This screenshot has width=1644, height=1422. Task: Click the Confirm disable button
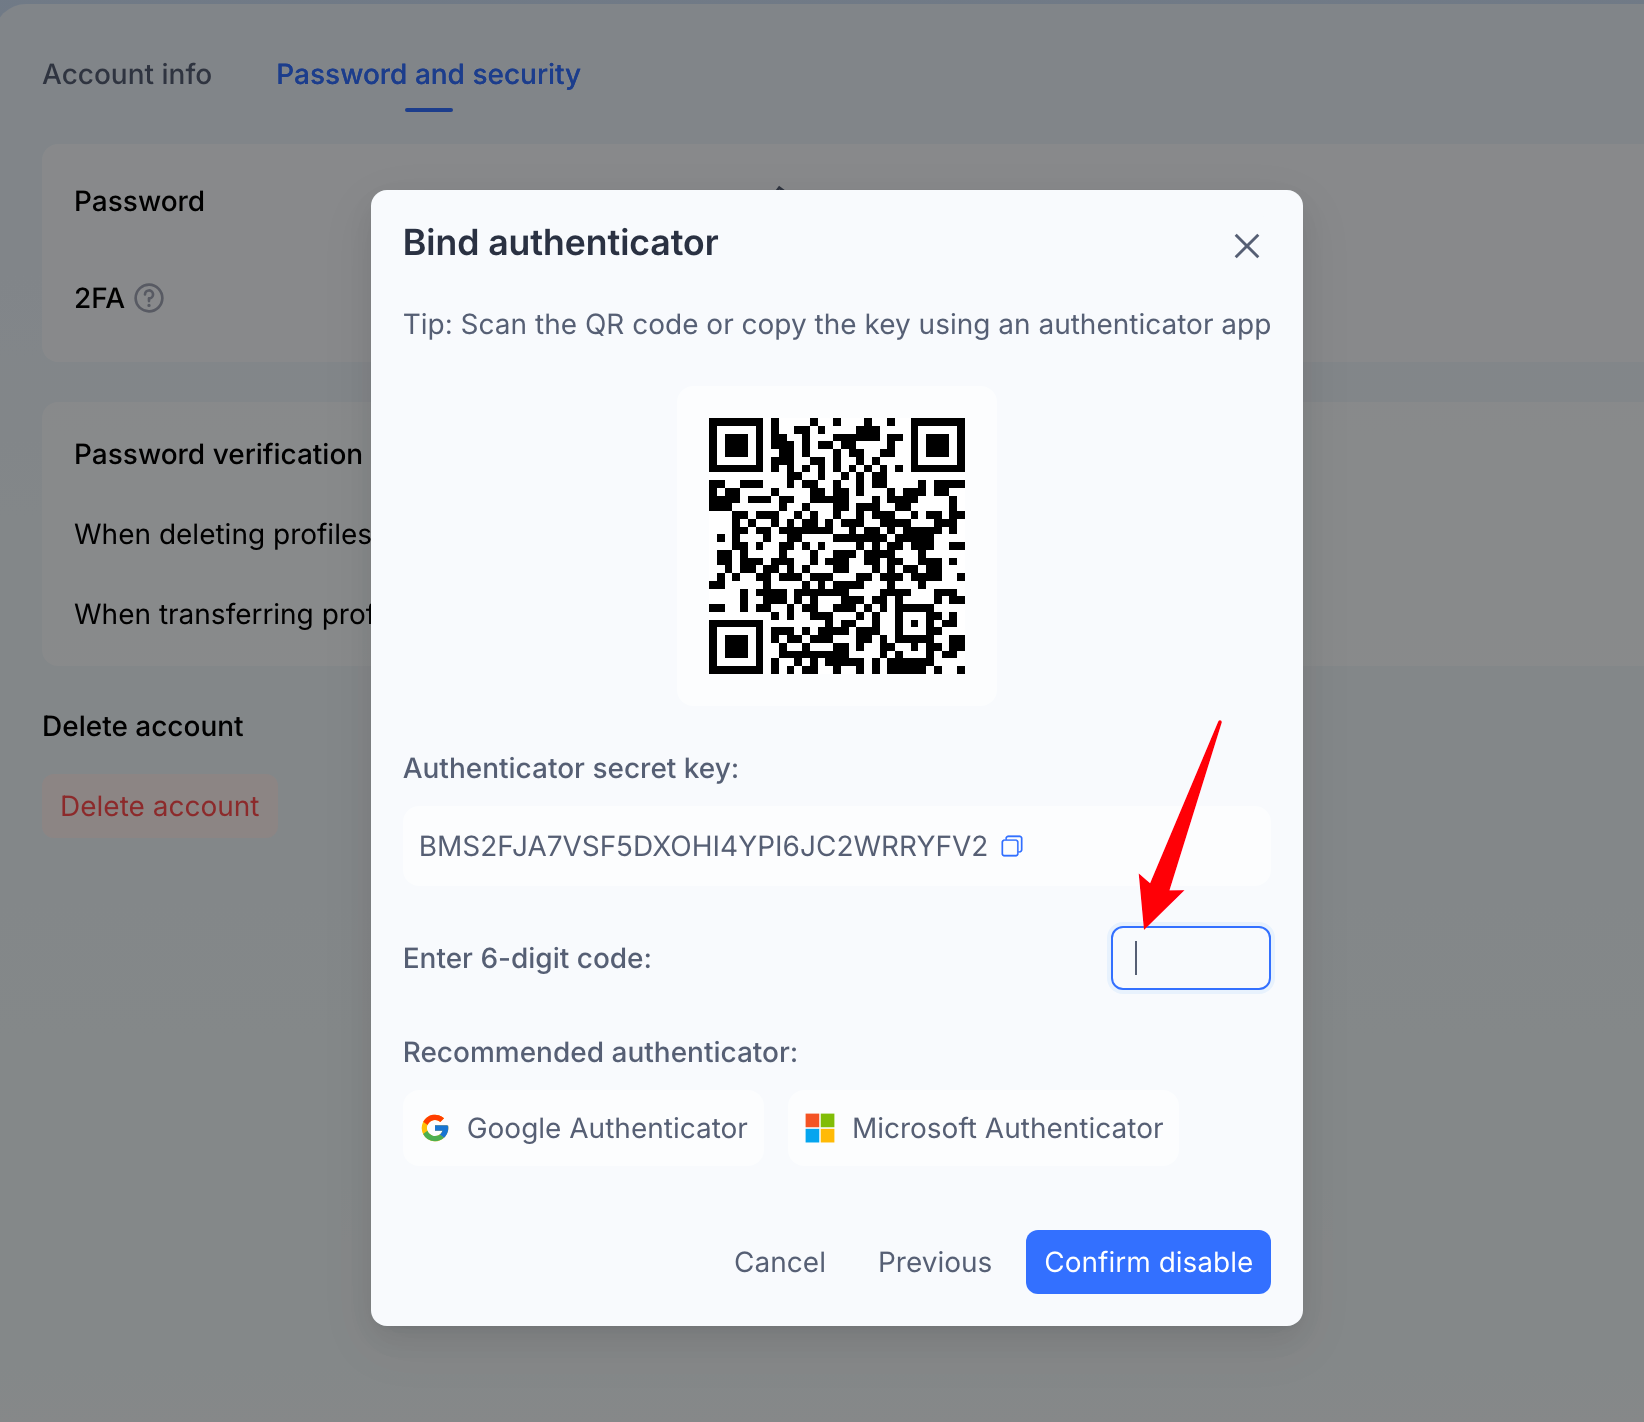[1148, 1262]
